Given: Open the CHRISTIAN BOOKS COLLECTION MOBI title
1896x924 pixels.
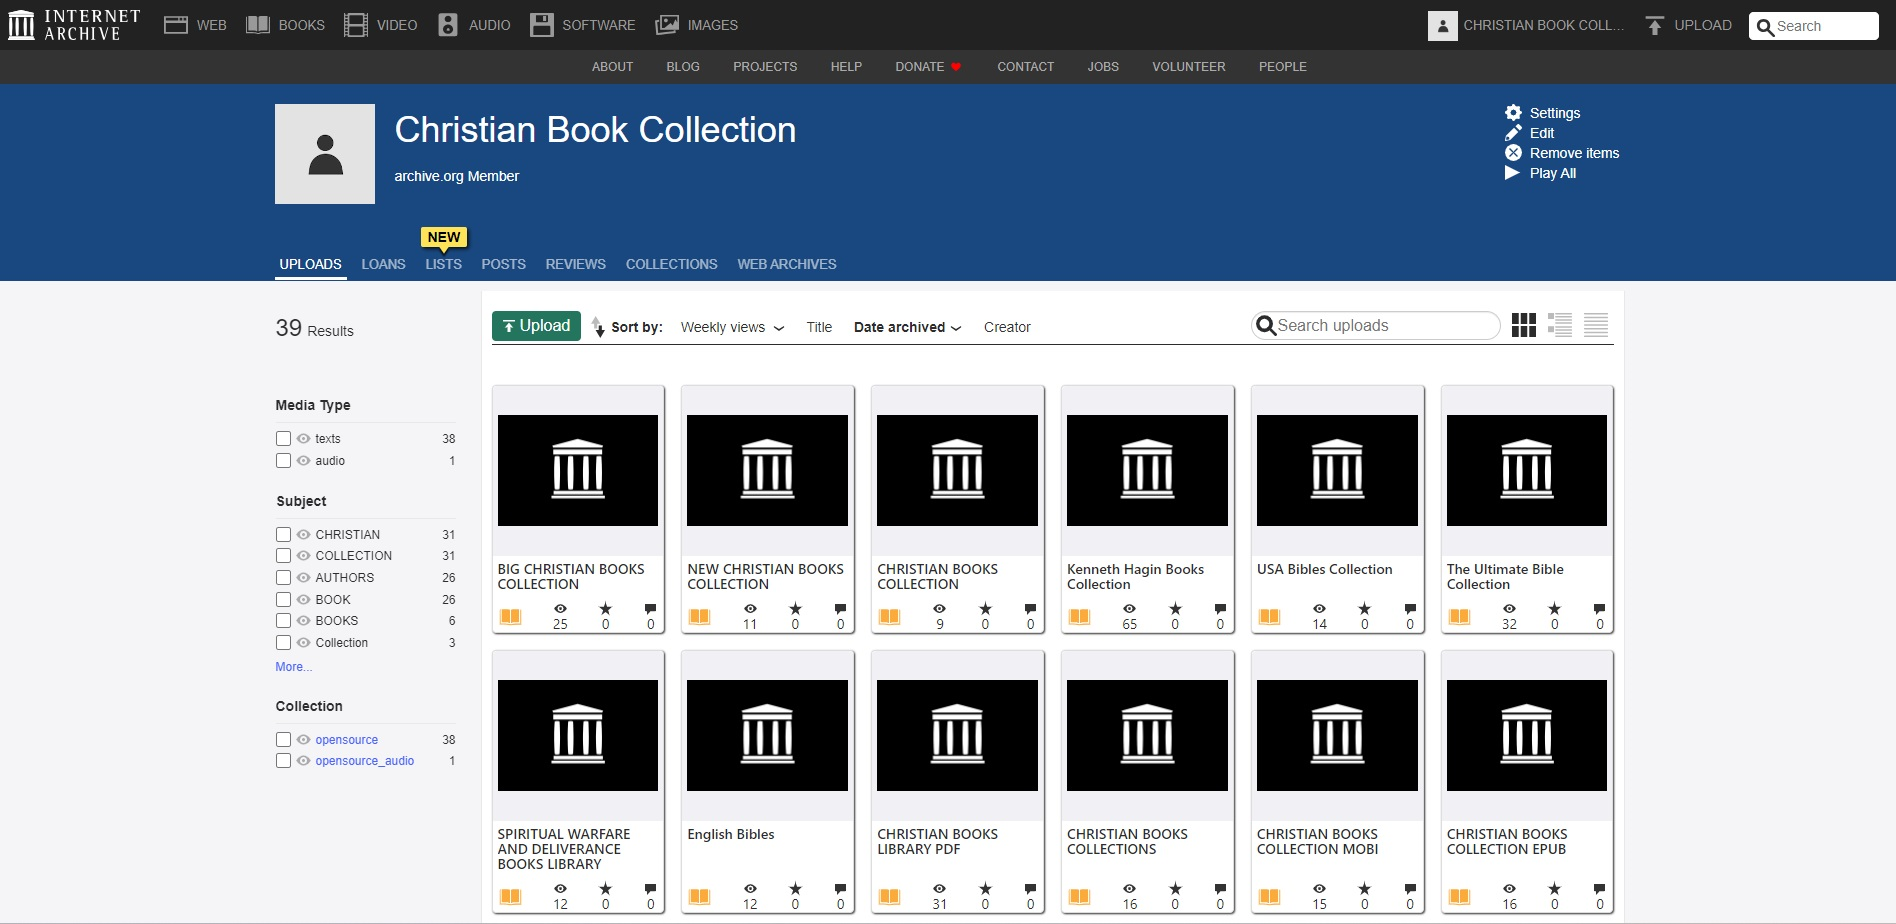Looking at the screenshot, I should 1317,842.
